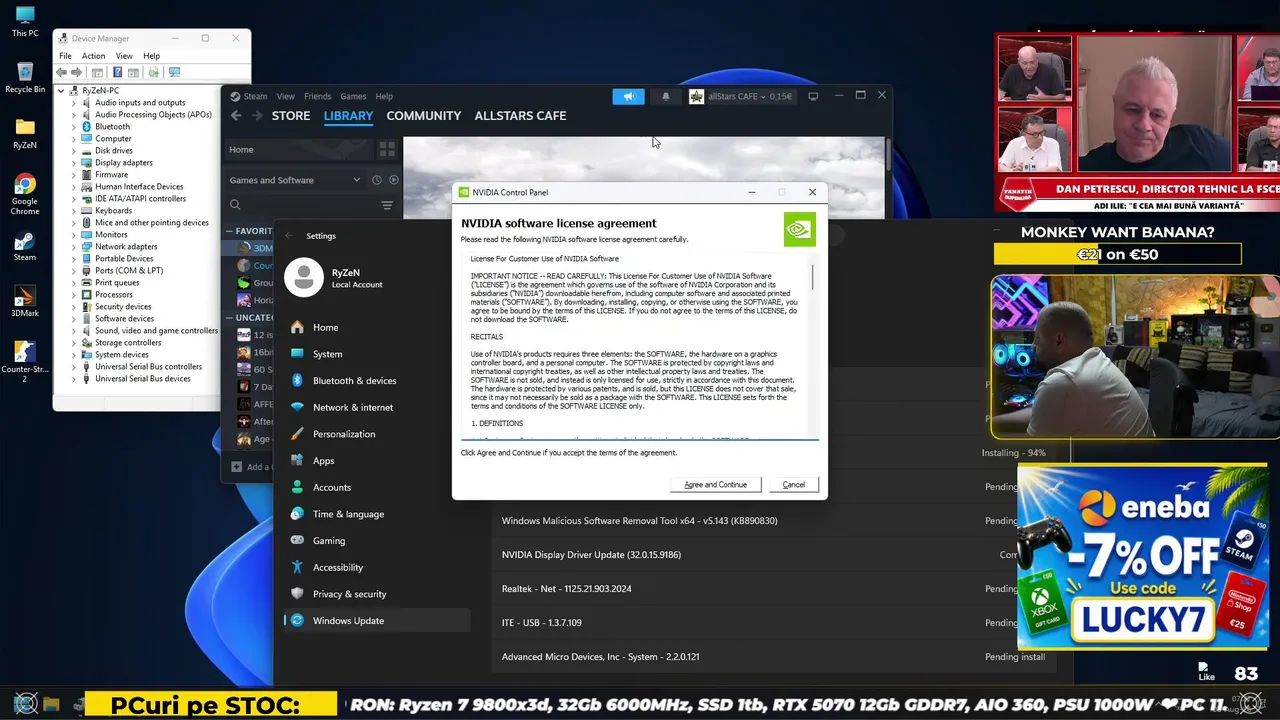Screen dimensions: 1280x720
Task: Switch to Steam STORE tab
Action: click(291, 116)
